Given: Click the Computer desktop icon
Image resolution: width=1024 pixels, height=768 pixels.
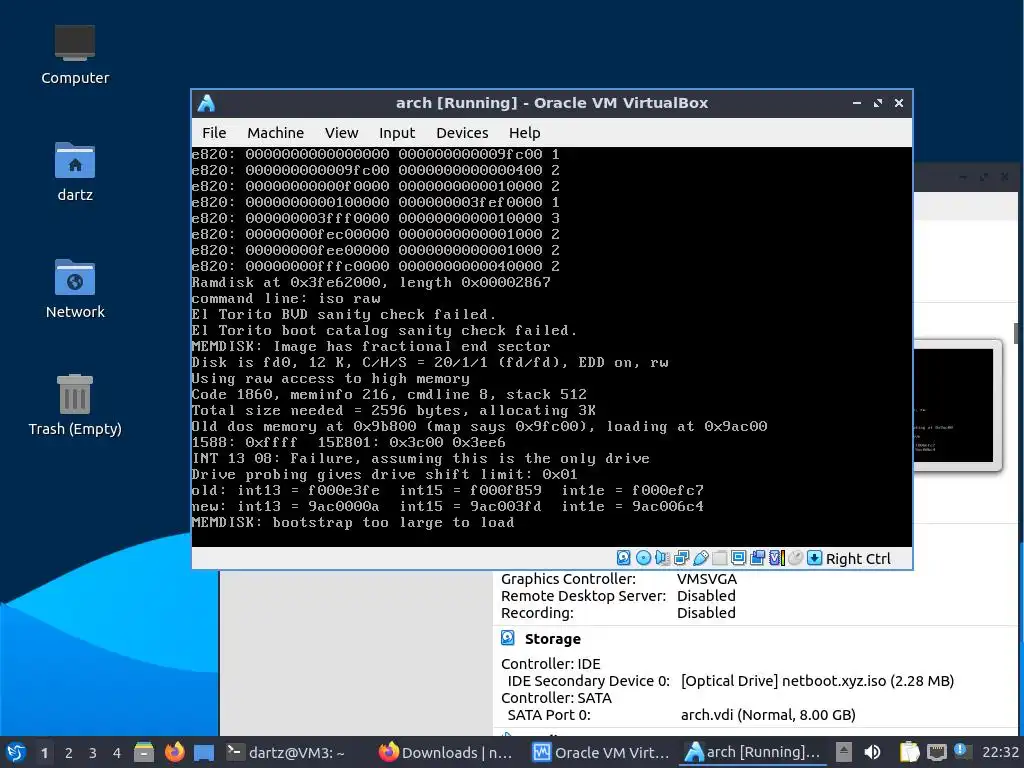Looking at the screenshot, I should point(75,55).
